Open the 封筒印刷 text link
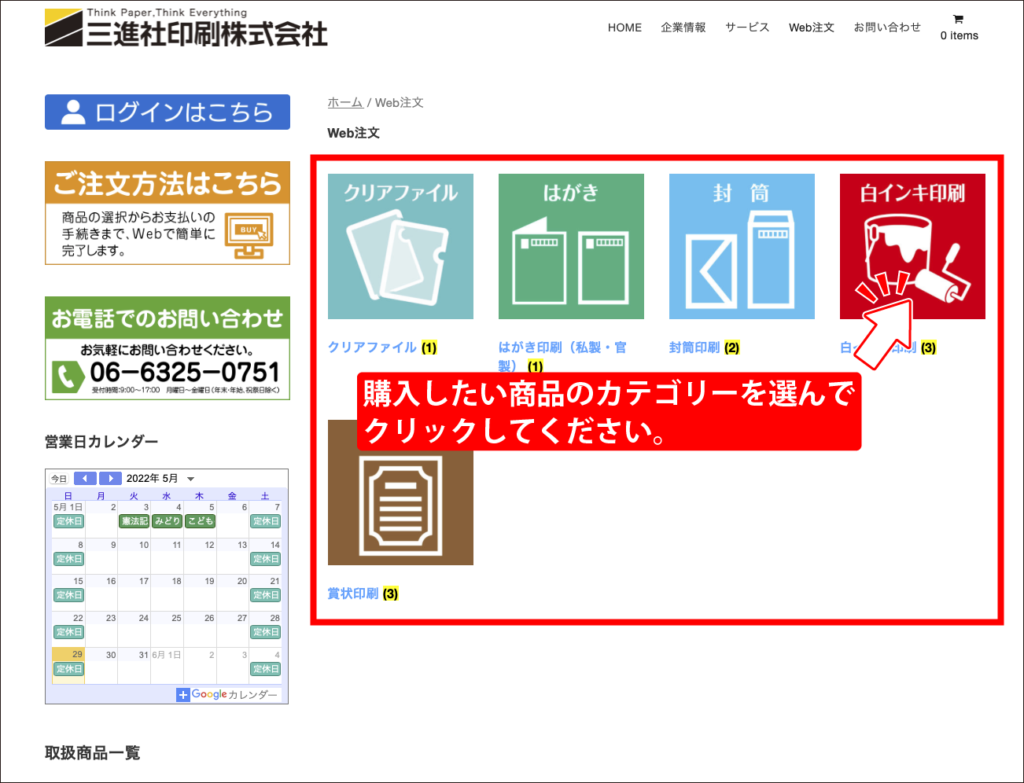 tap(694, 348)
